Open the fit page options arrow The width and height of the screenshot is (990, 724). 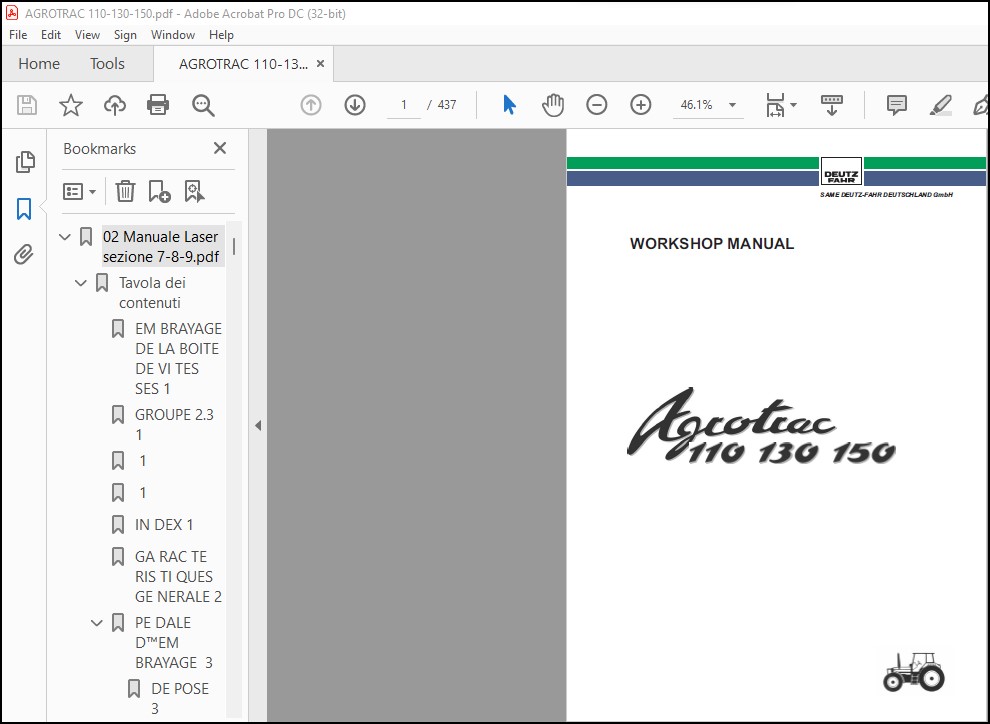point(794,105)
